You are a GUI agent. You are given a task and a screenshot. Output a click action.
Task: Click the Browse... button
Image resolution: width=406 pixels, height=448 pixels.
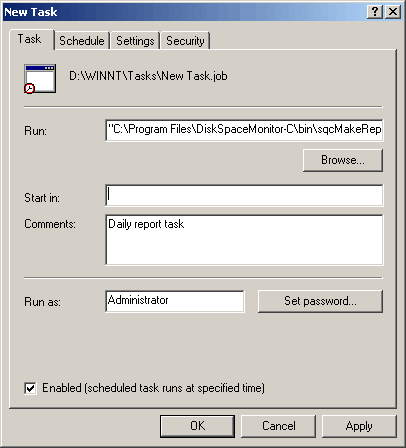point(343,160)
